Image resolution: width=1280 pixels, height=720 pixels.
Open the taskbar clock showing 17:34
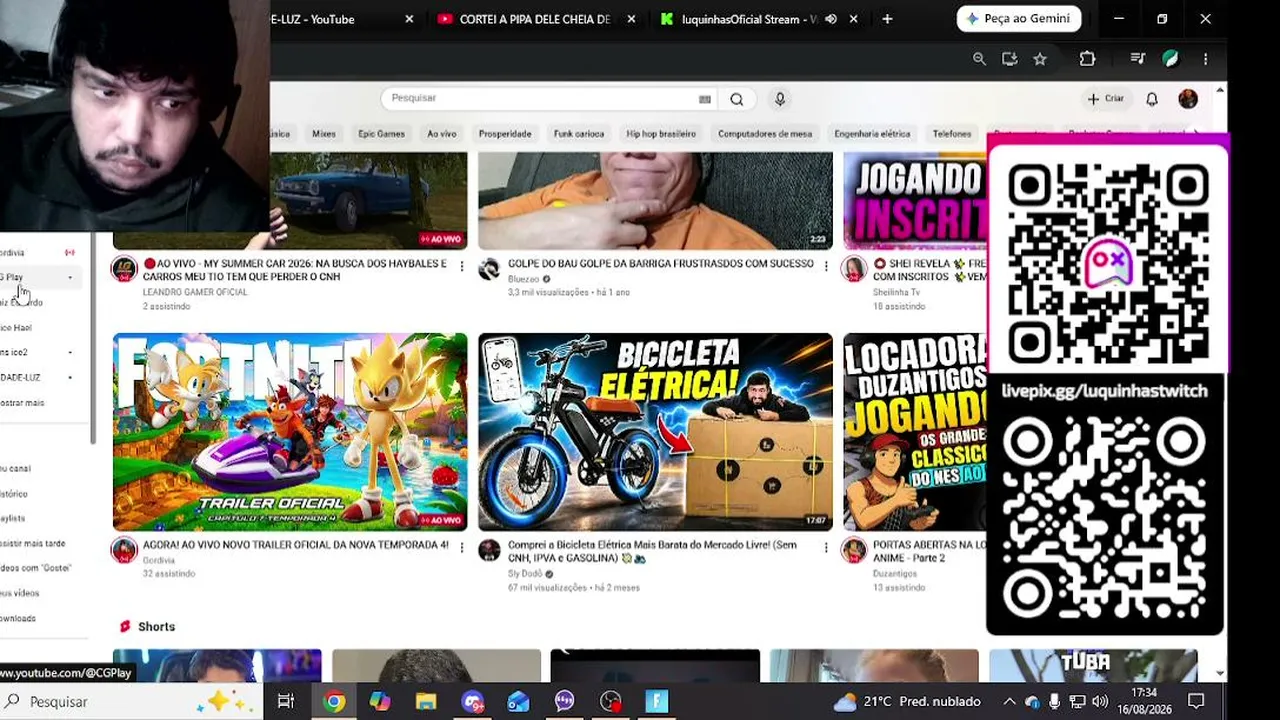click(x=1144, y=701)
